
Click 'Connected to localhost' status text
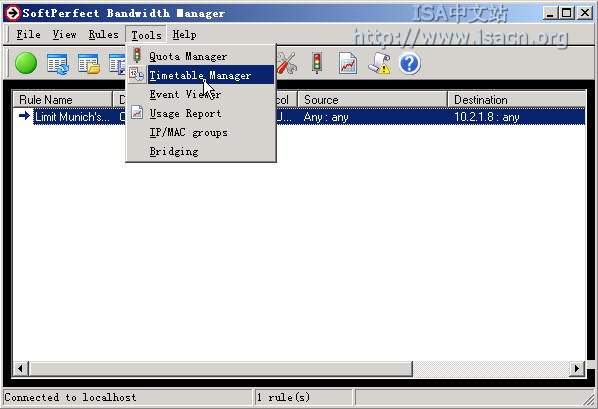pyautogui.click(x=70, y=397)
